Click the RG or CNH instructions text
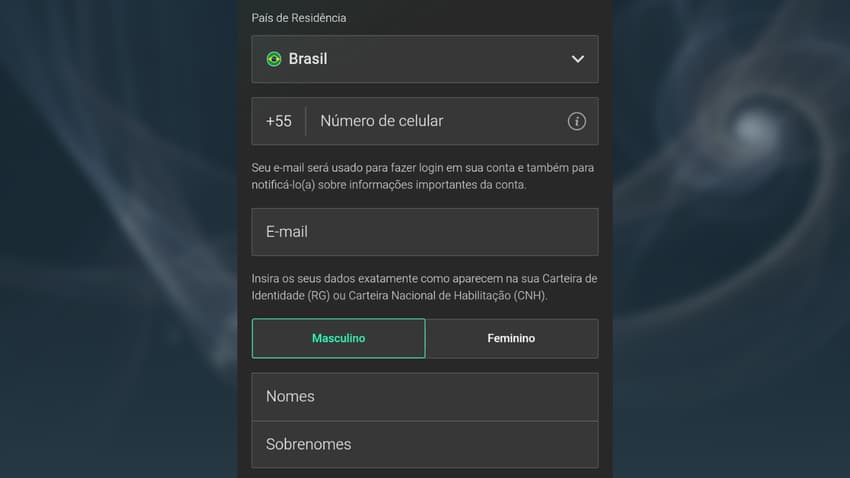This screenshot has height=478, width=850. pyautogui.click(x=424, y=287)
